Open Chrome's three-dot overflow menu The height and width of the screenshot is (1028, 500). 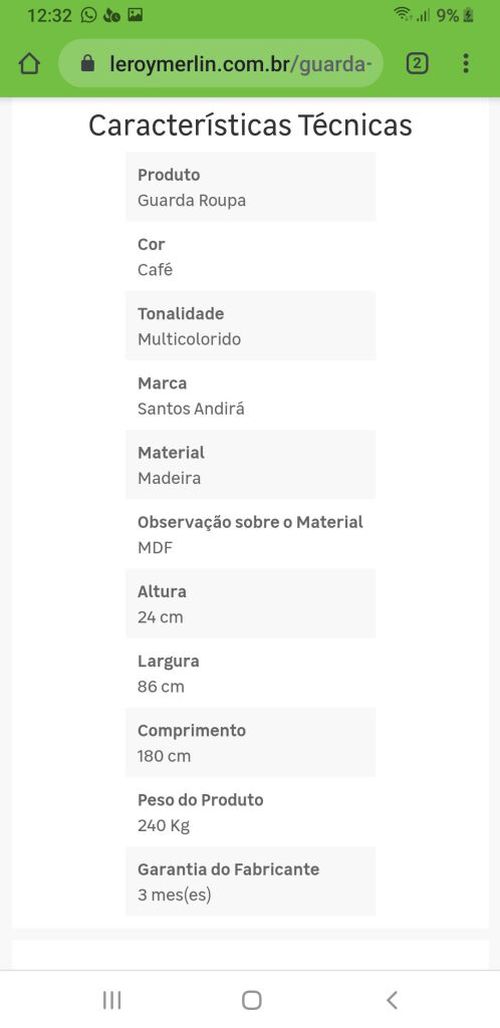click(466, 64)
